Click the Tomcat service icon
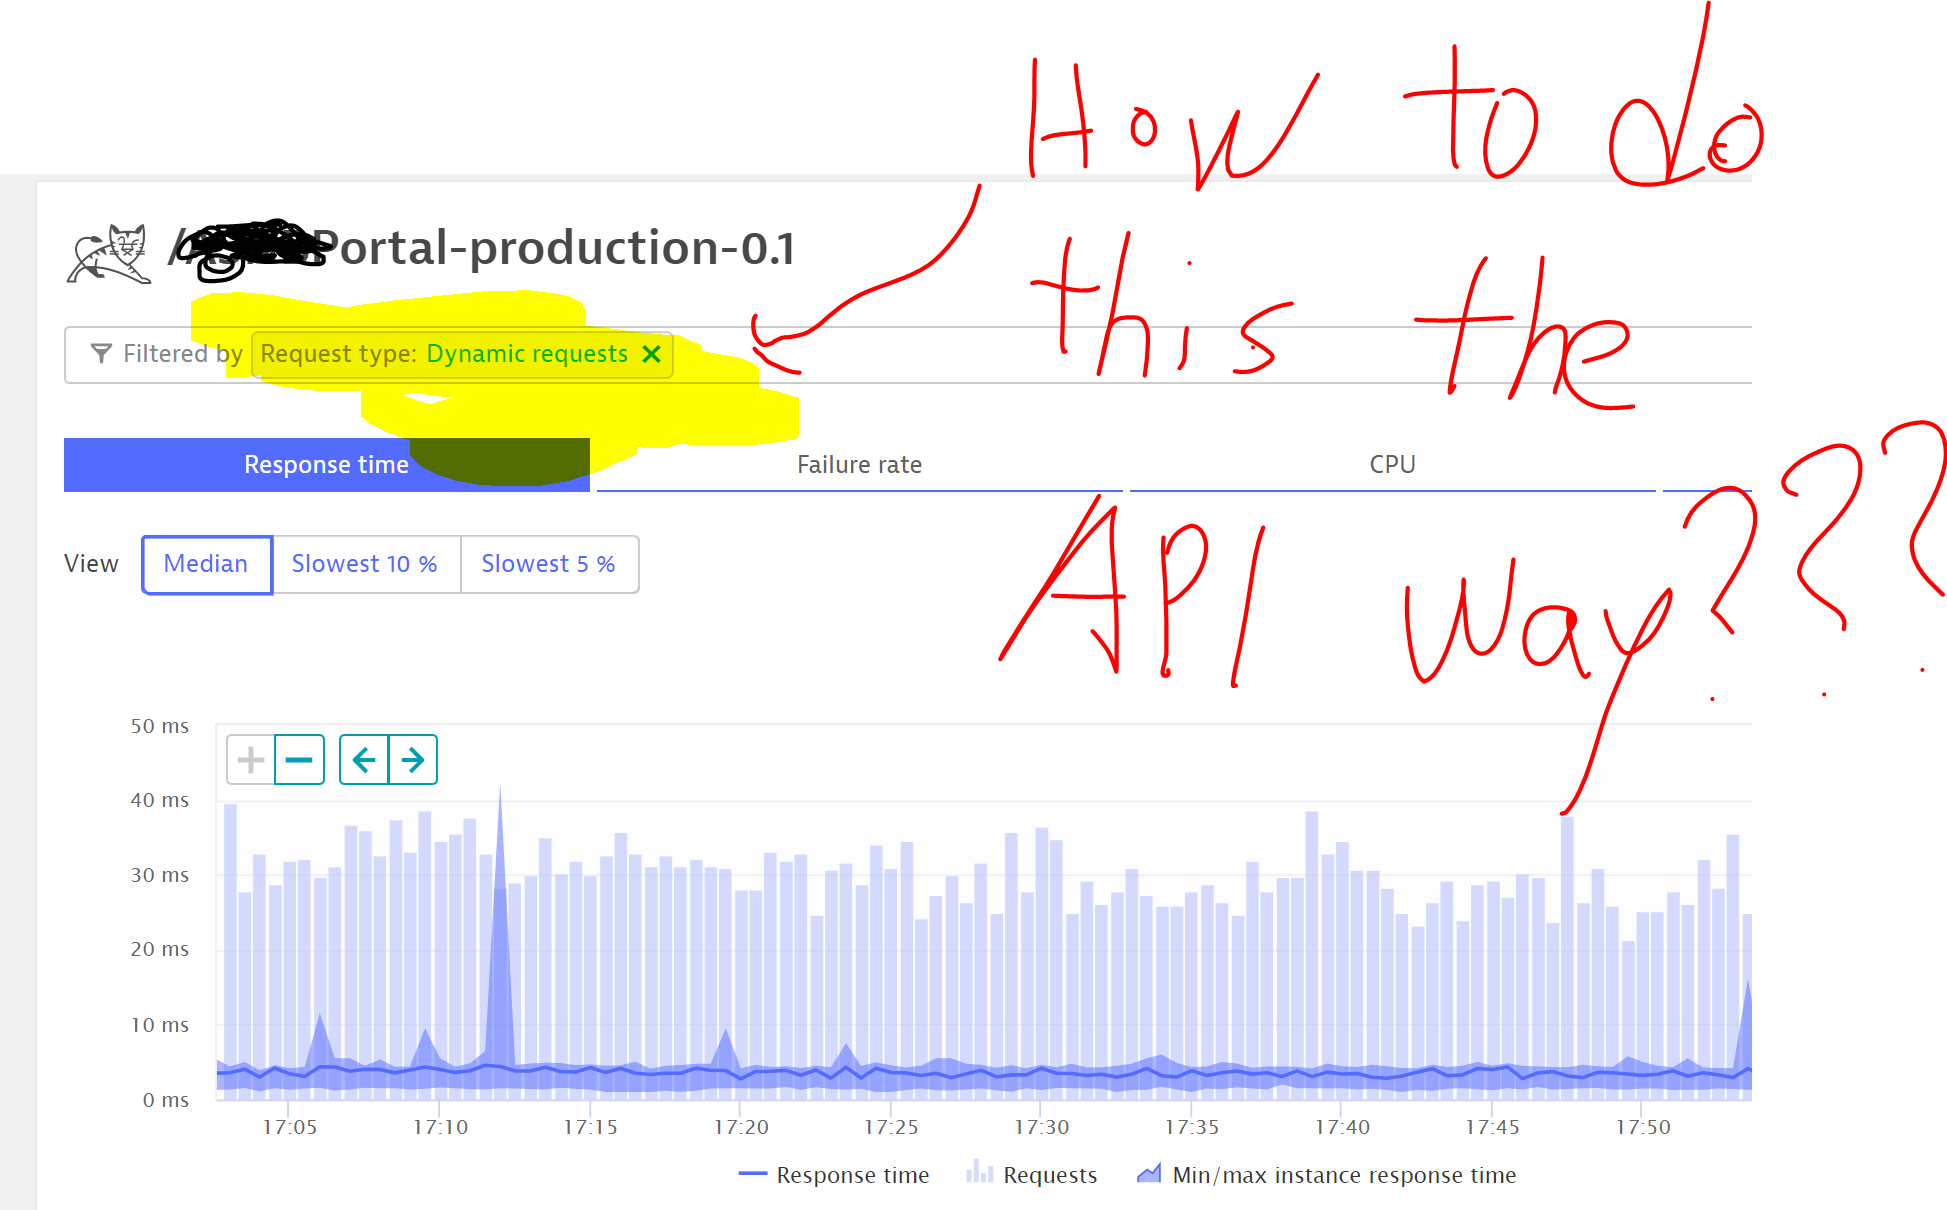This screenshot has height=1210, width=1947. click(x=109, y=254)
